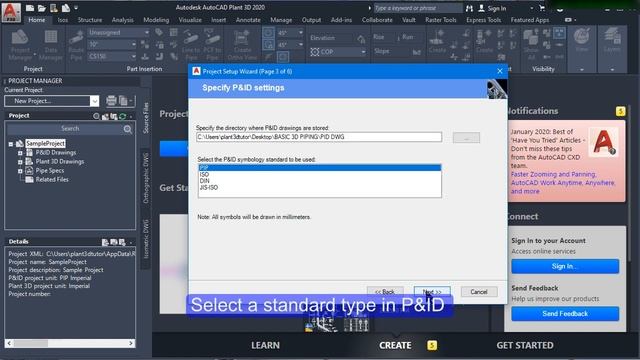Select PIP symbology standard

click(320, 168)
